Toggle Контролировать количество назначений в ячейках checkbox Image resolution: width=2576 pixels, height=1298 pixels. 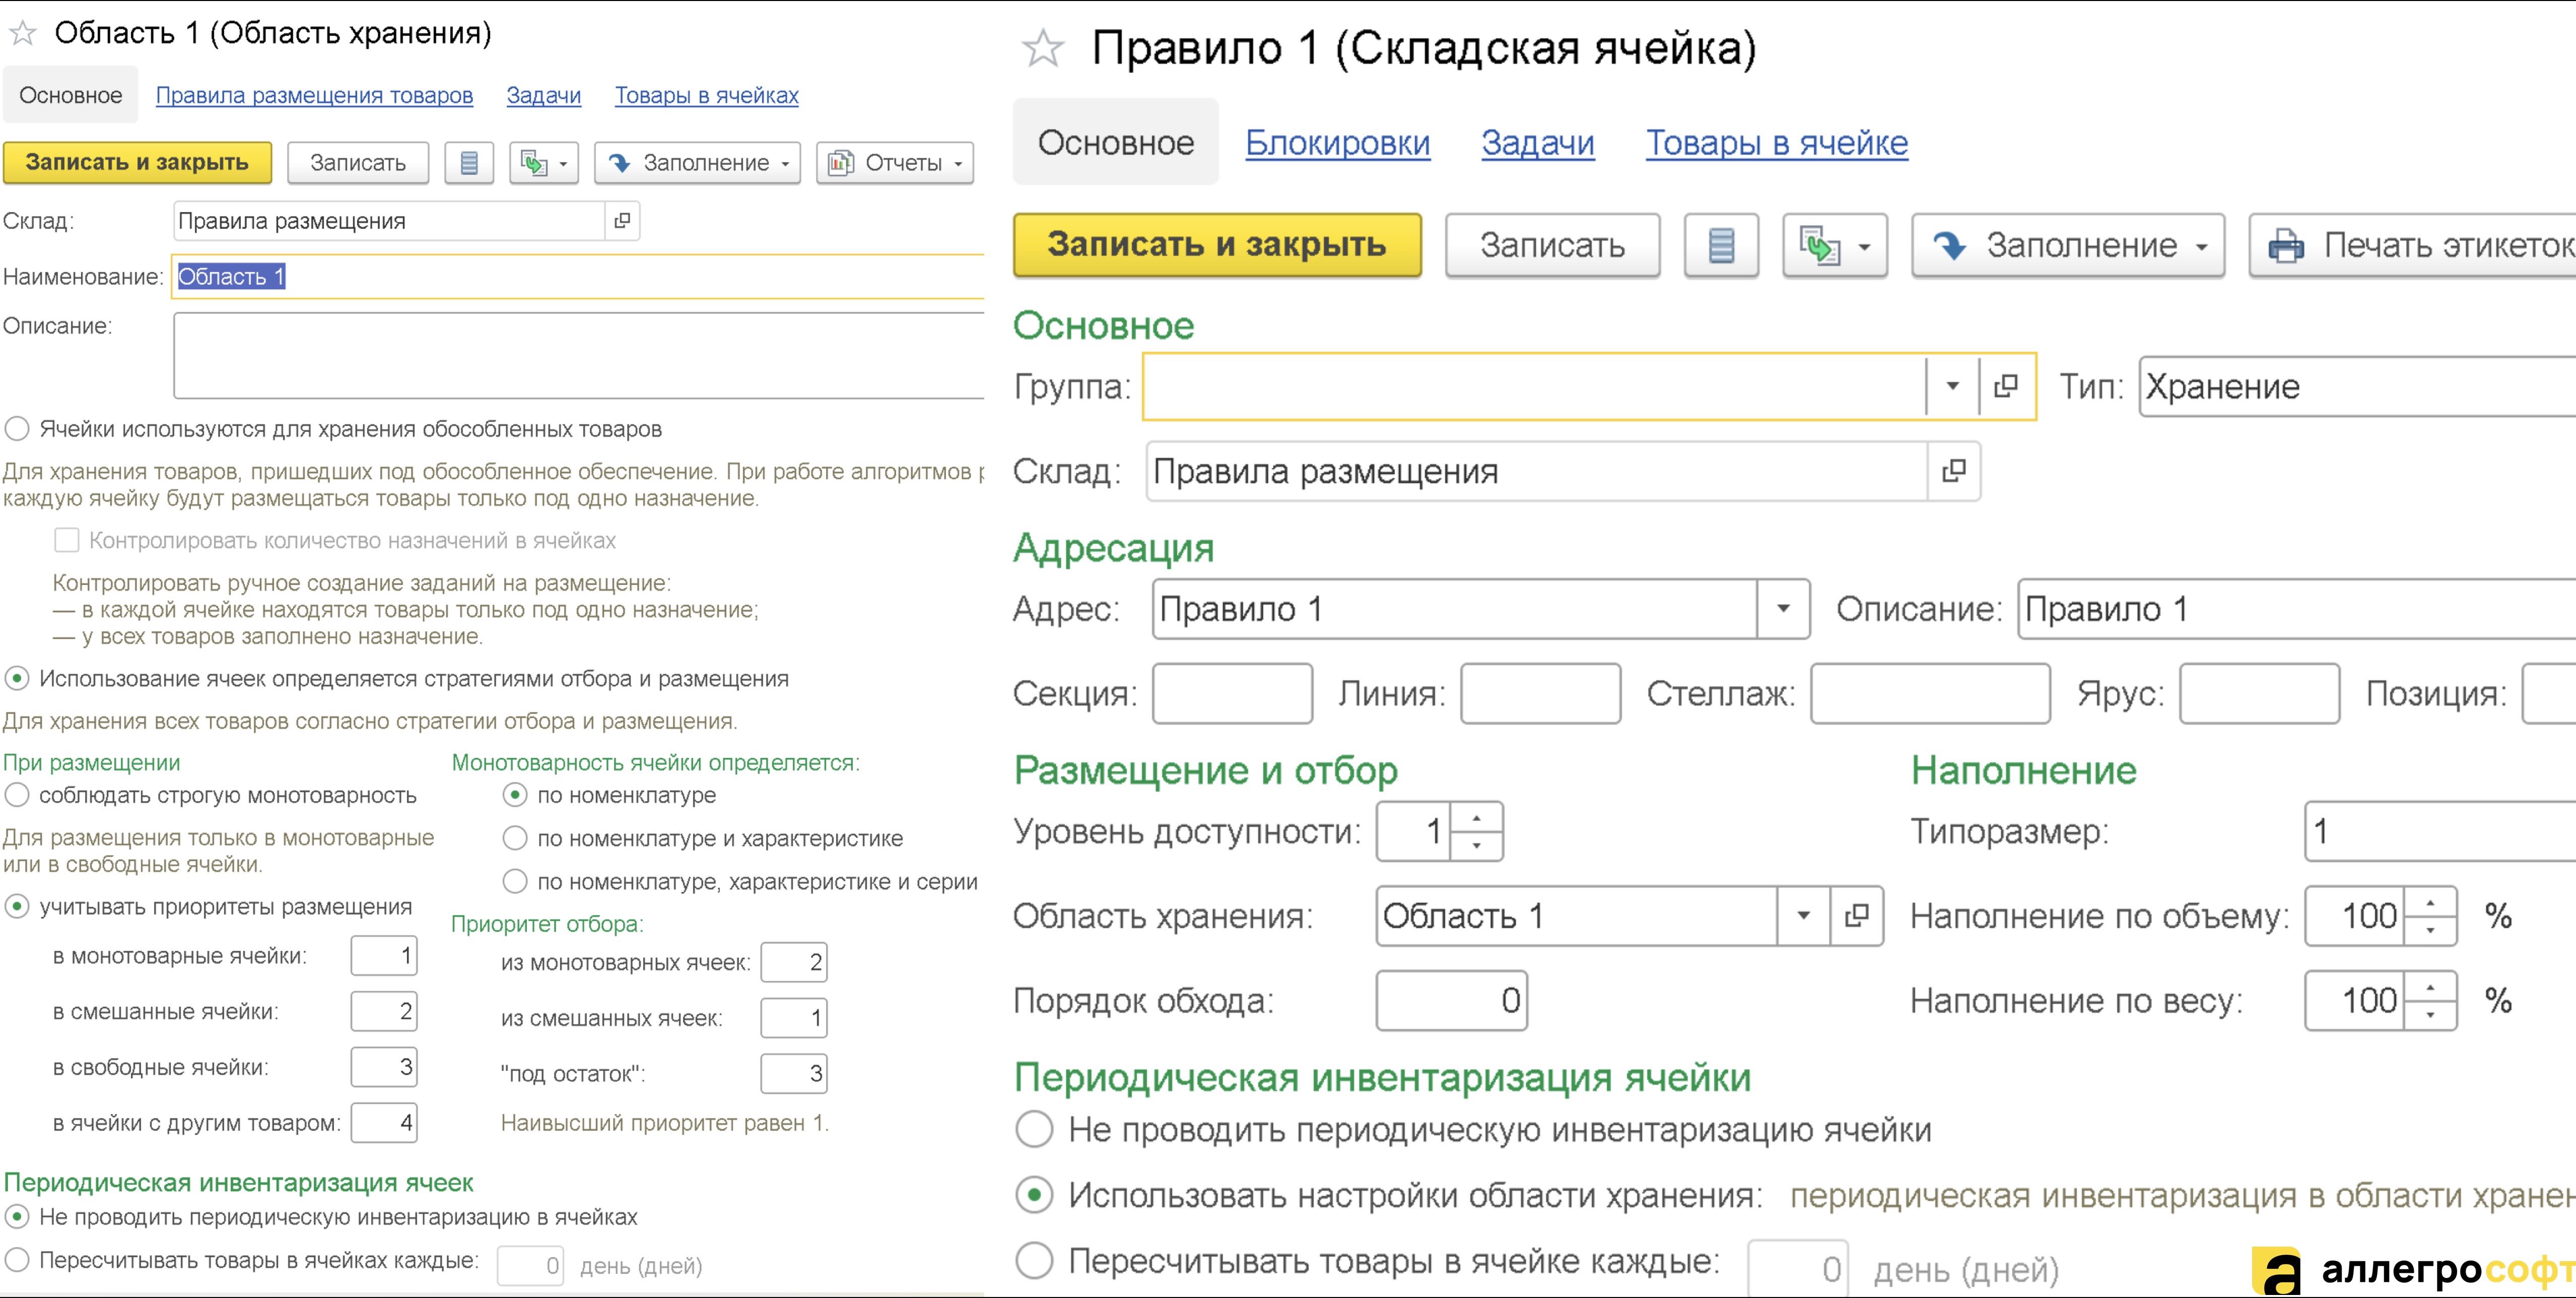click(x=67, y=540)
